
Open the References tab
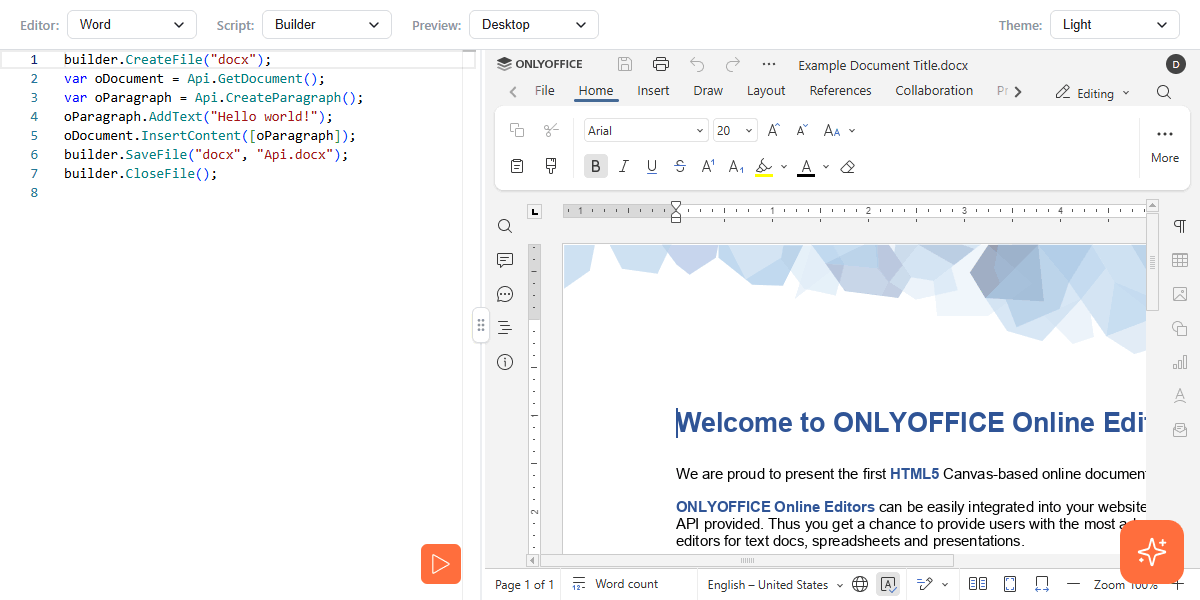840,91
